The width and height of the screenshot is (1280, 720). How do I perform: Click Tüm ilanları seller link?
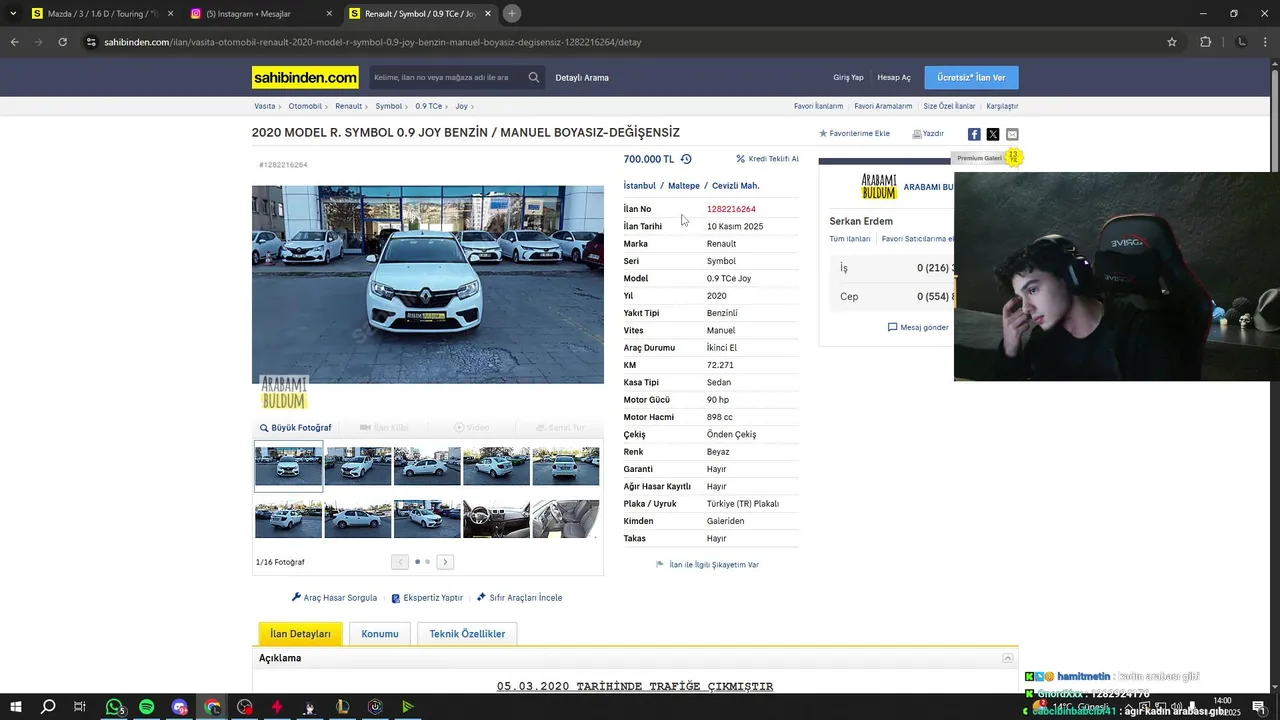(x=850, y=239)
